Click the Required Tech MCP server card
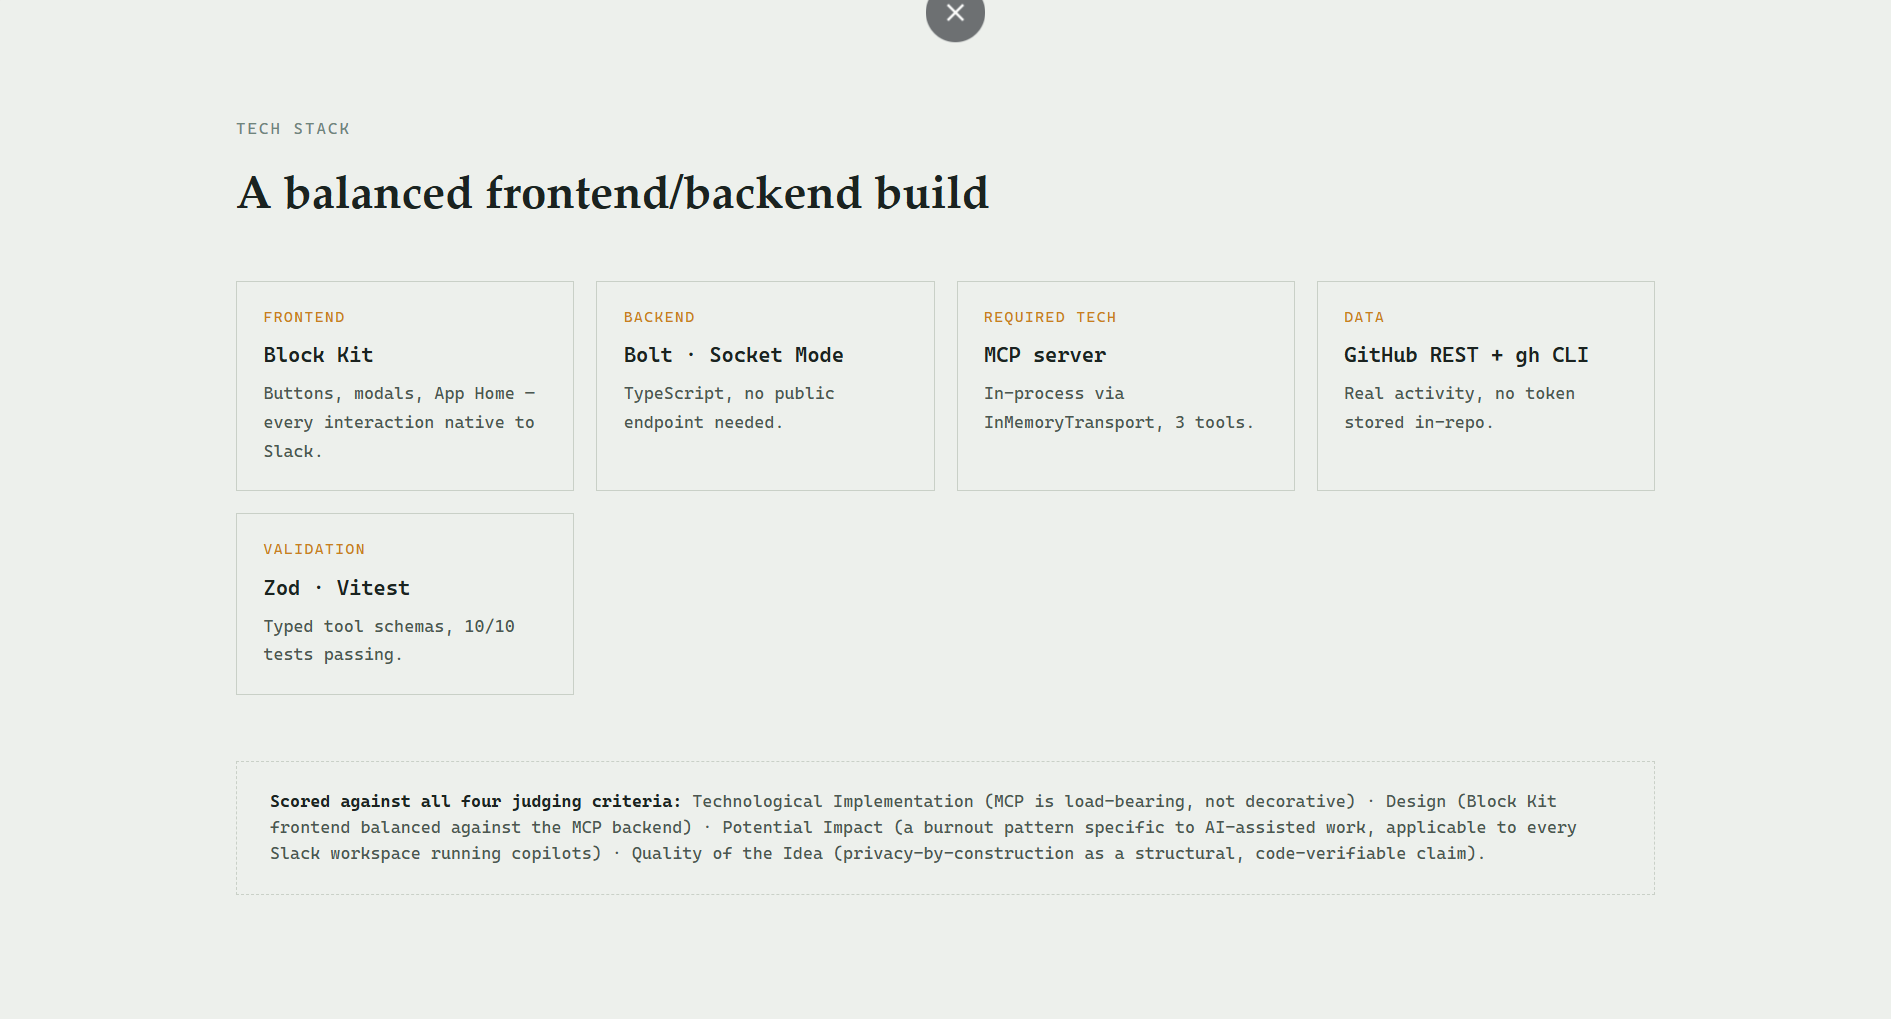1891x1019 pixels. point(1126,386)
